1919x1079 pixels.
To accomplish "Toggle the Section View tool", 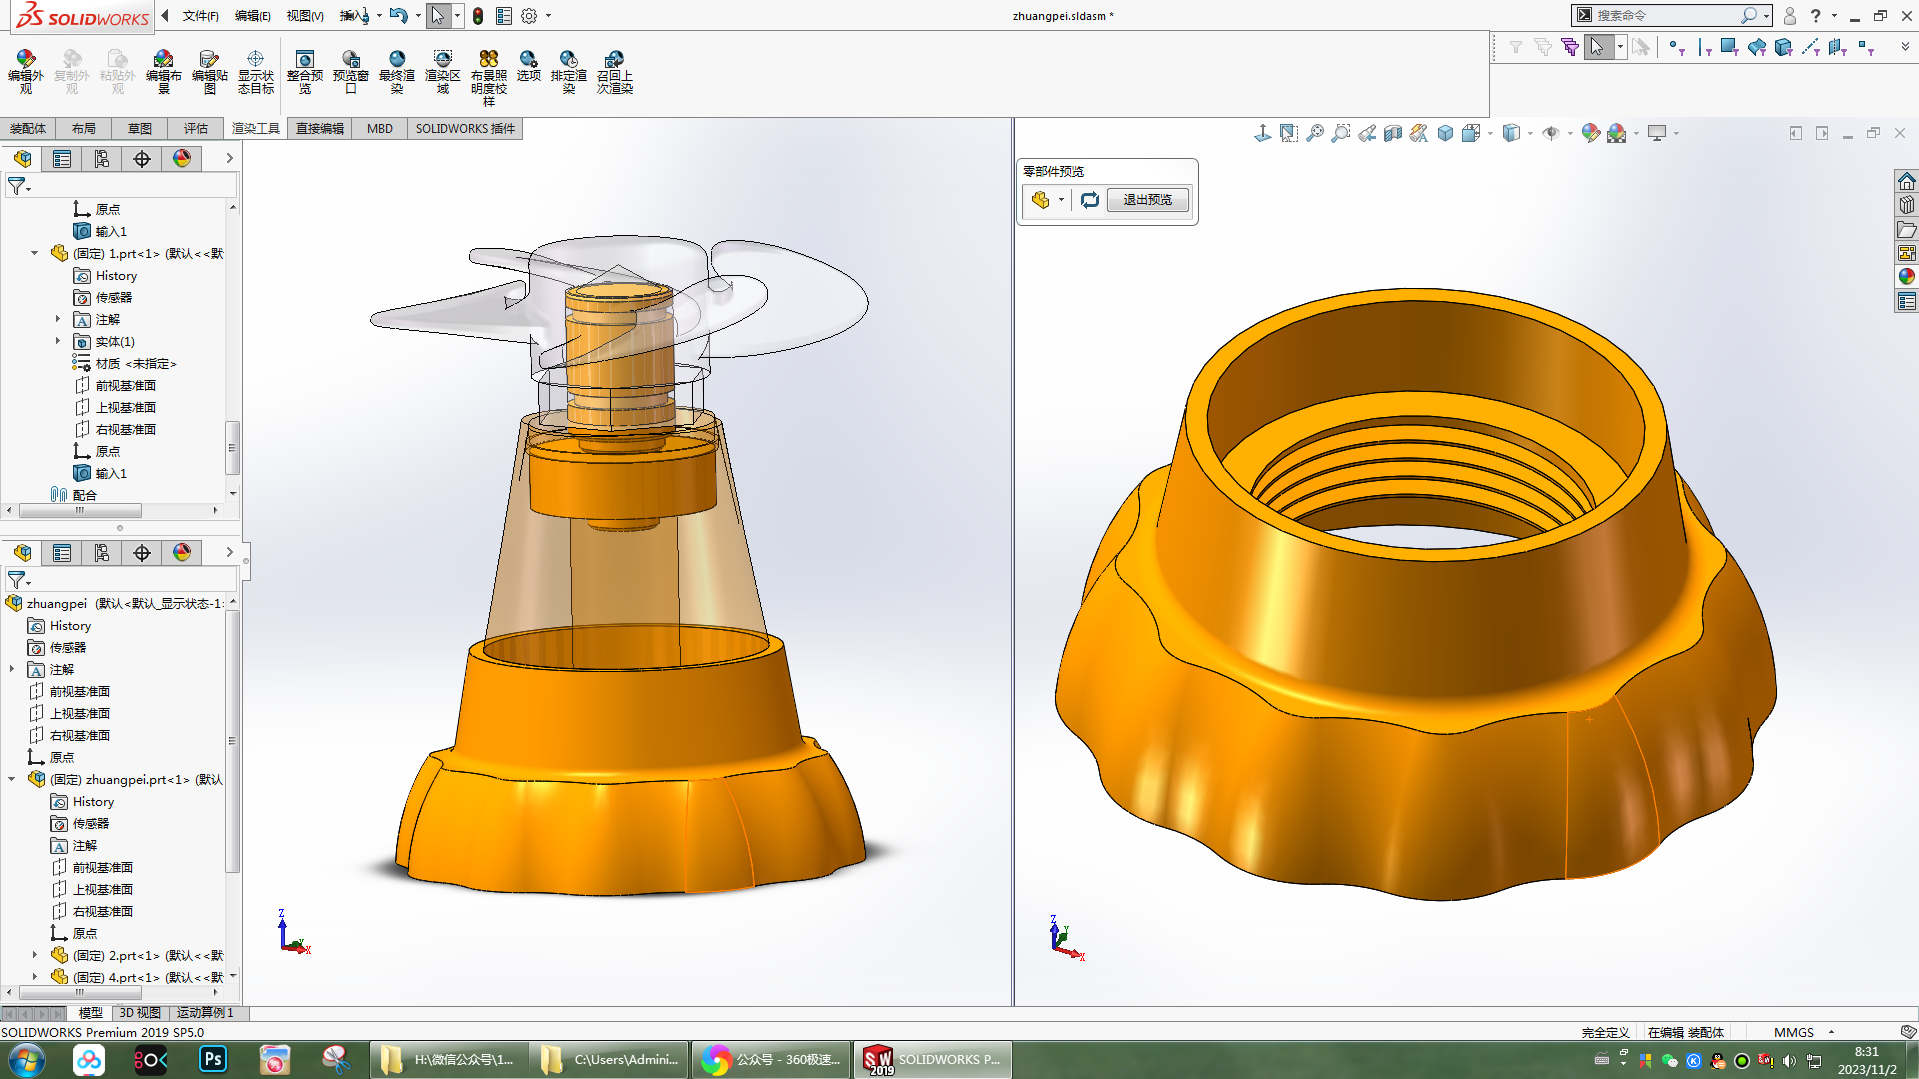I will pos(1393,133).
